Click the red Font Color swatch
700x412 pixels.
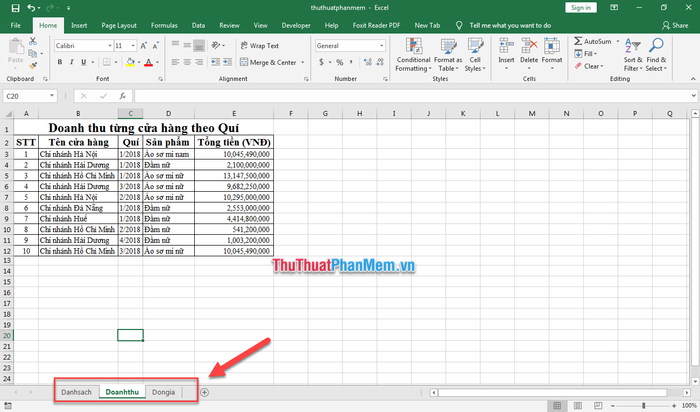149,62
